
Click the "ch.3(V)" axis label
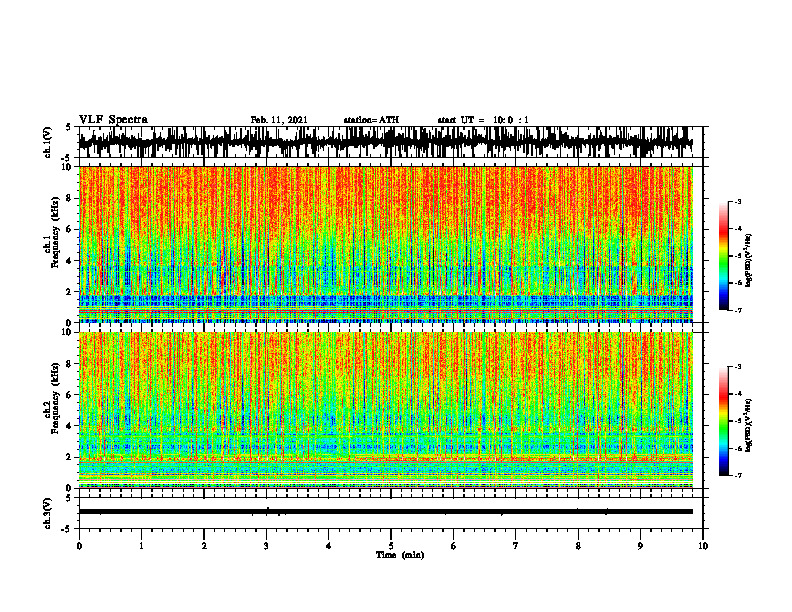[48, 513]
